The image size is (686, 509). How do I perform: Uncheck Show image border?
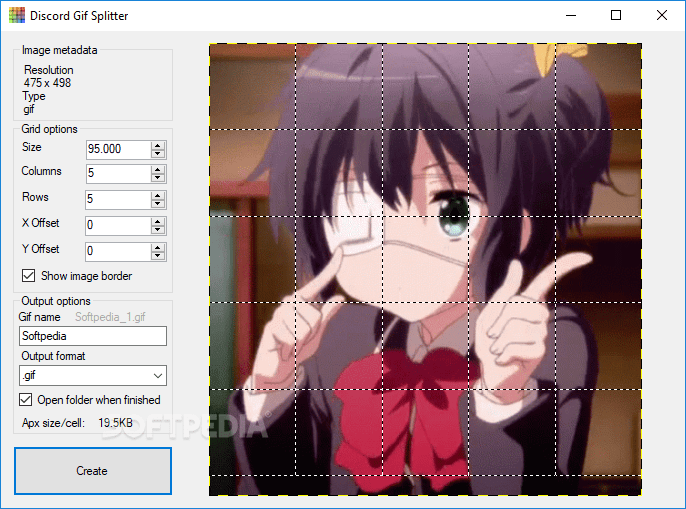click(28, 276)
